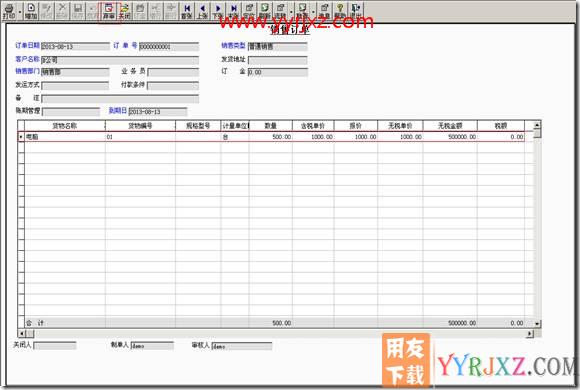
Task: Click the empty 付款条件 field
Action: pyautogui.click(x=173, y=85)
